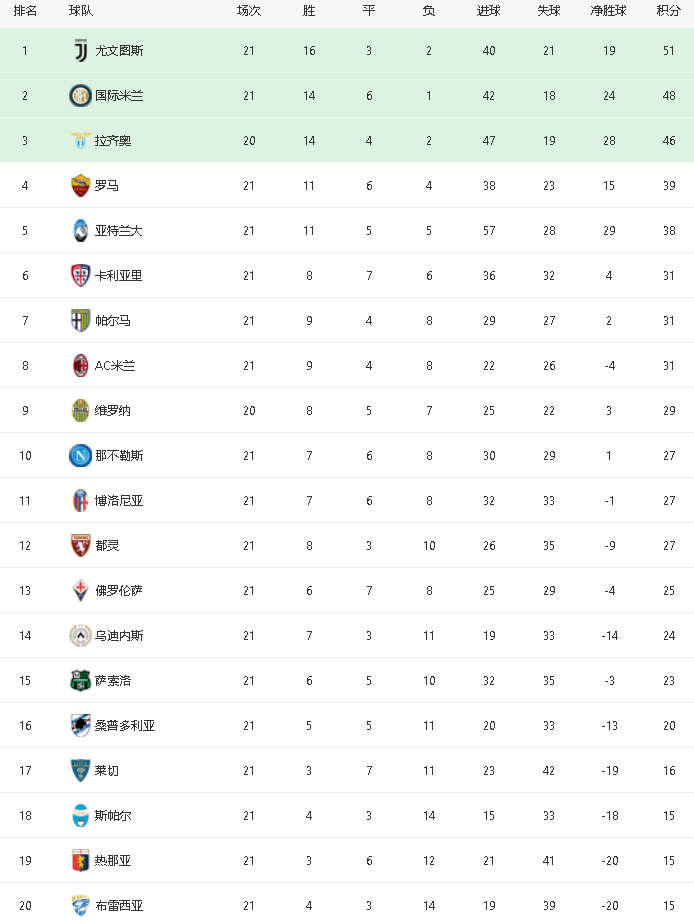Click the 排名 column header
The width and height of the screenshot is (694, 924).
point(25,11)
